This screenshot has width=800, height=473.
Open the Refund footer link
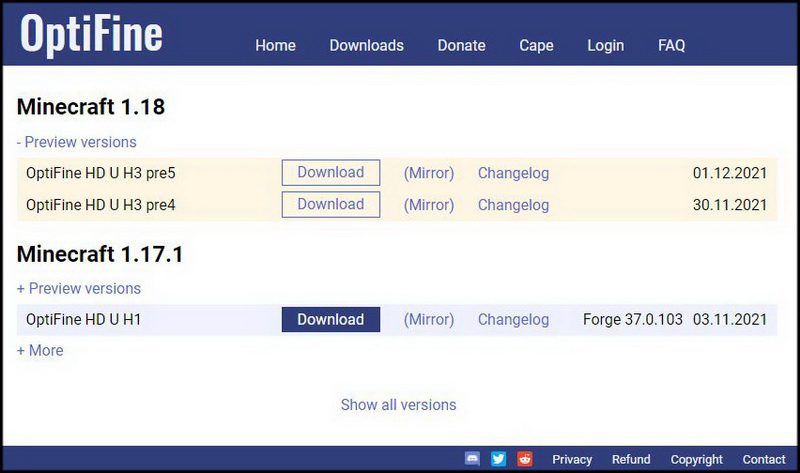(631, 459)
